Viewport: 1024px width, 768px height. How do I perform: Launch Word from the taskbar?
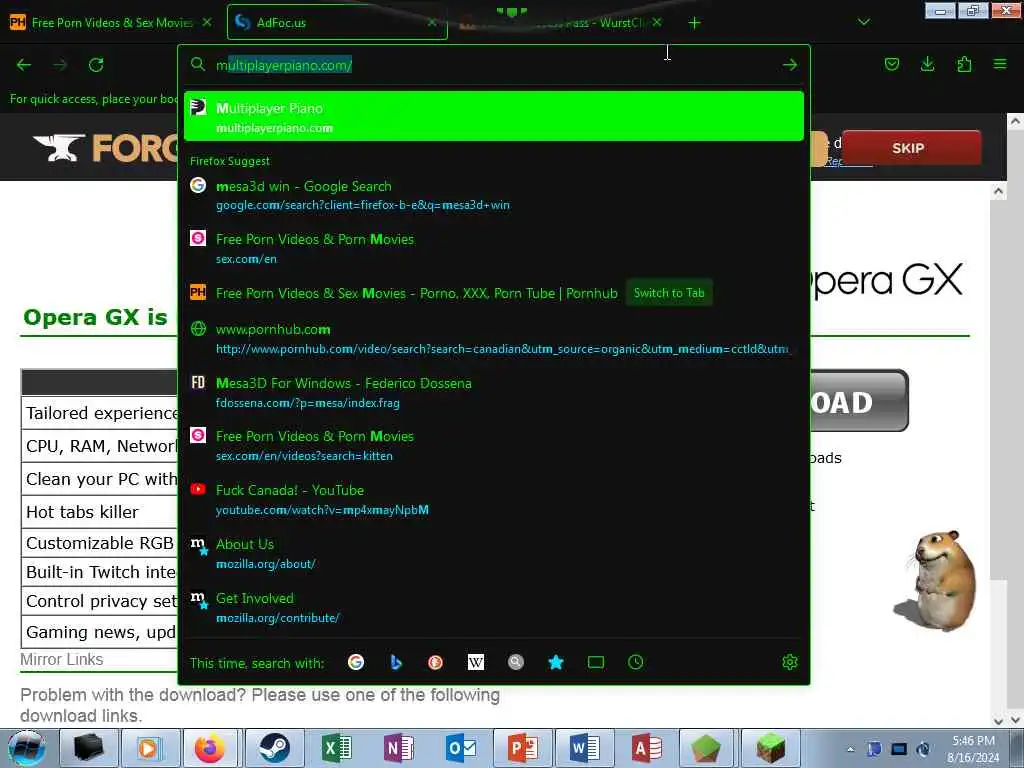584,748
